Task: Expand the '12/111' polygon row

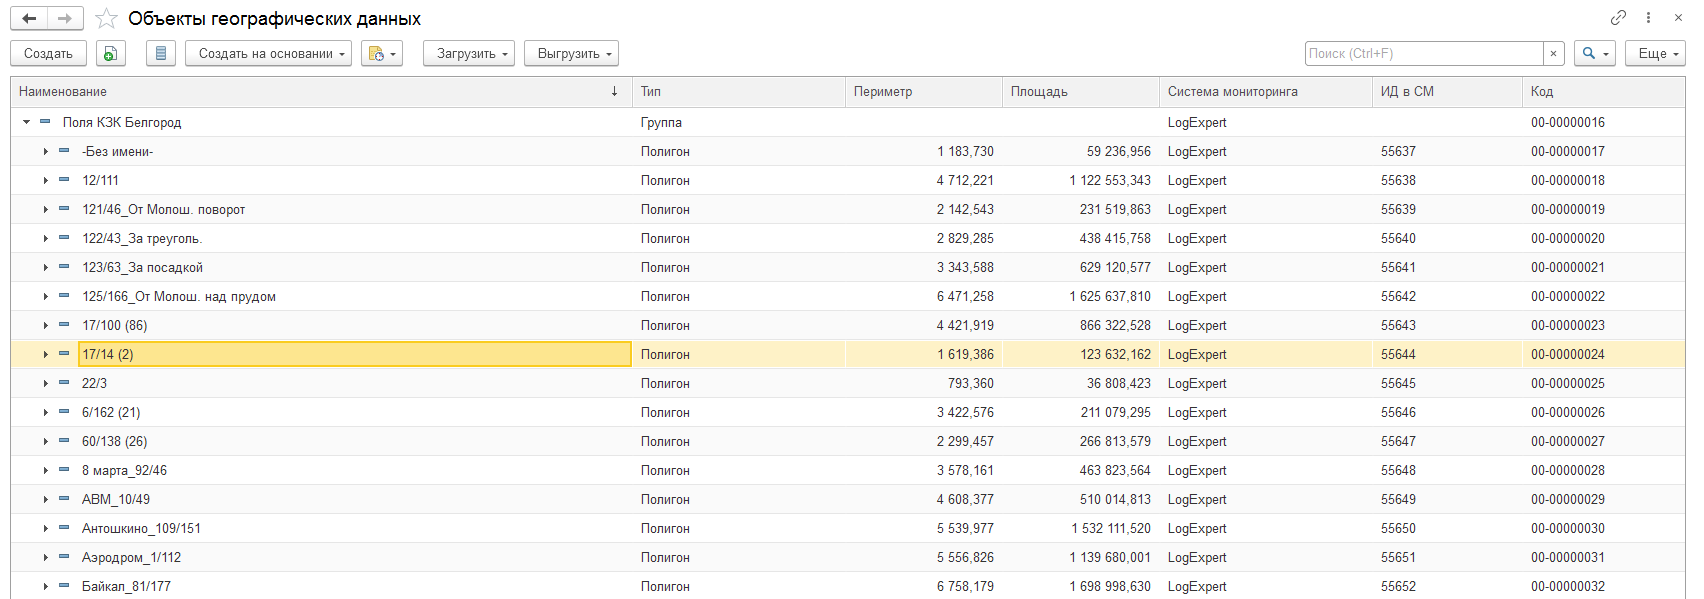Action: (x=46, y=181)
